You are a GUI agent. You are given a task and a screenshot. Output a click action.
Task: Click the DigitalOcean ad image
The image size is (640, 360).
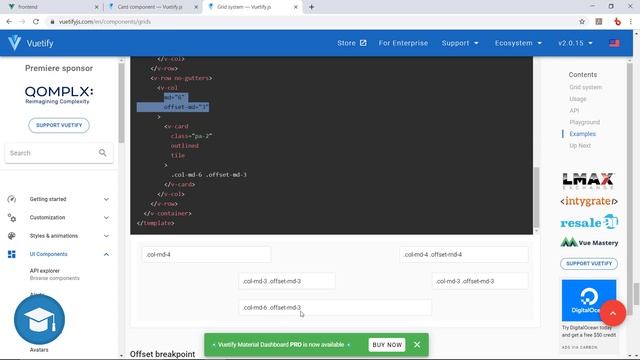(x=589, y=300)
